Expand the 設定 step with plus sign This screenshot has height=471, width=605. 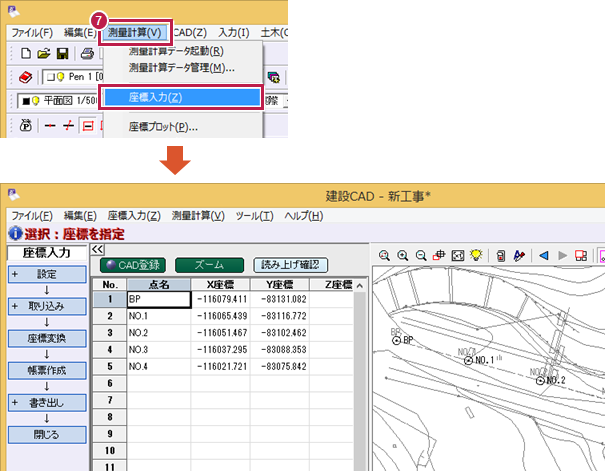click(x=14, y=273)
